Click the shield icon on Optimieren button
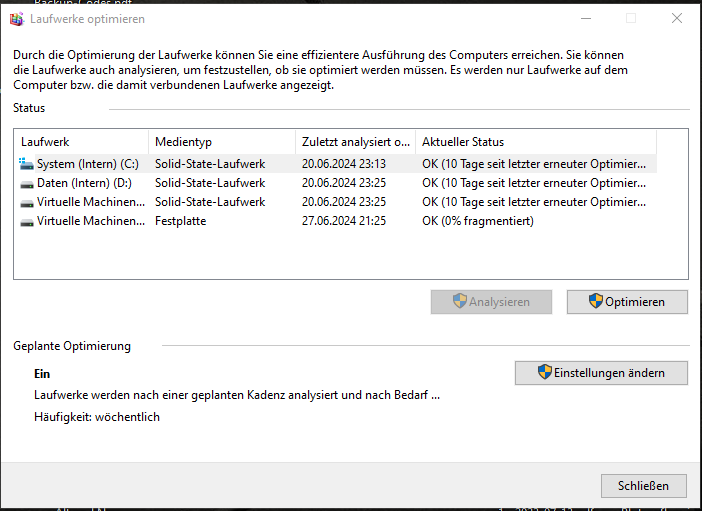702x511 pixels. 595,301
